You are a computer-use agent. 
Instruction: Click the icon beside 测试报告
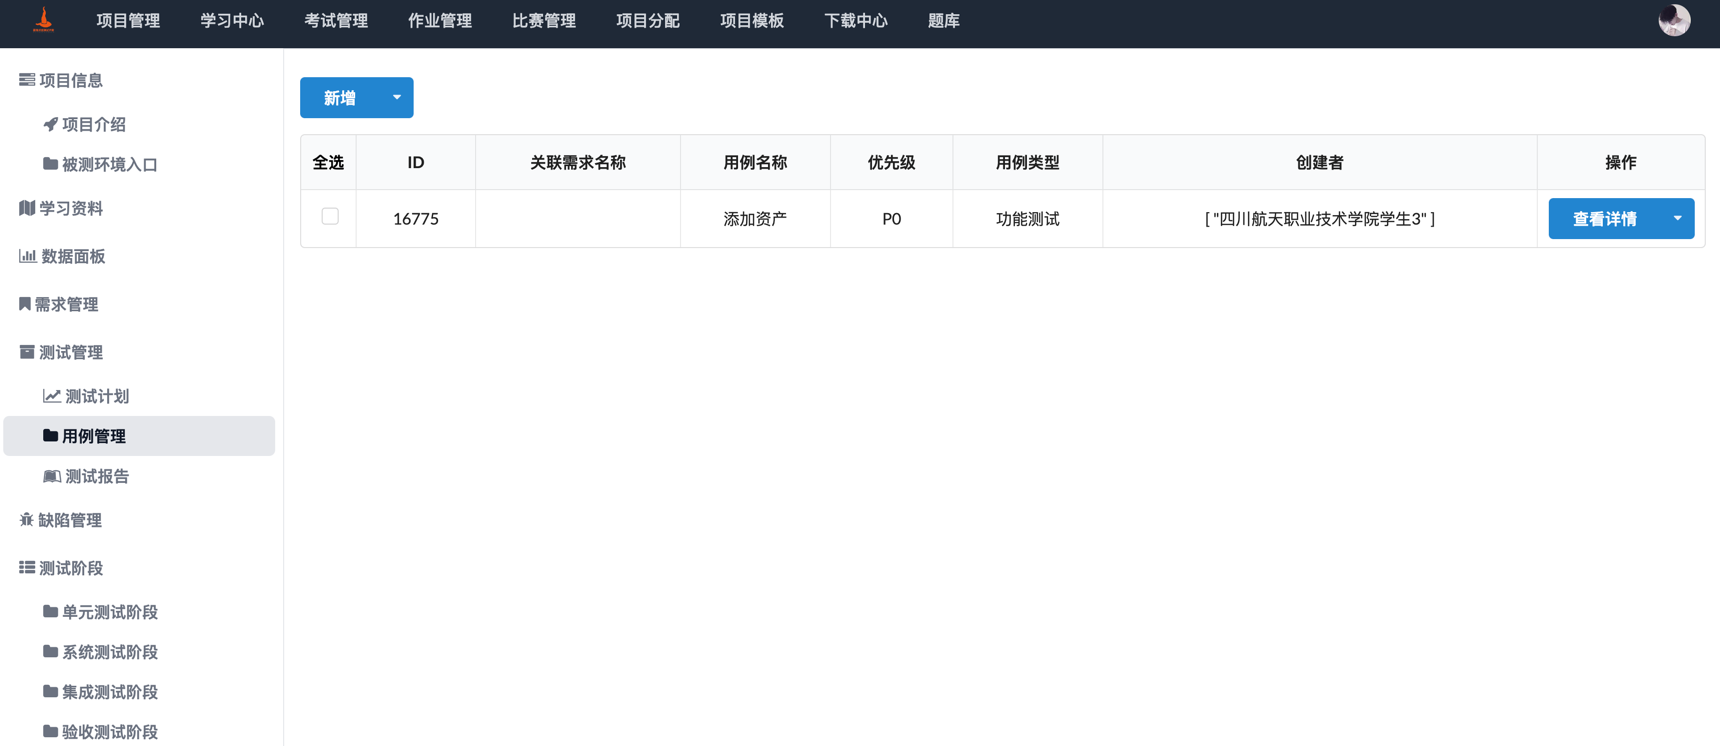(x=52, y=476)
